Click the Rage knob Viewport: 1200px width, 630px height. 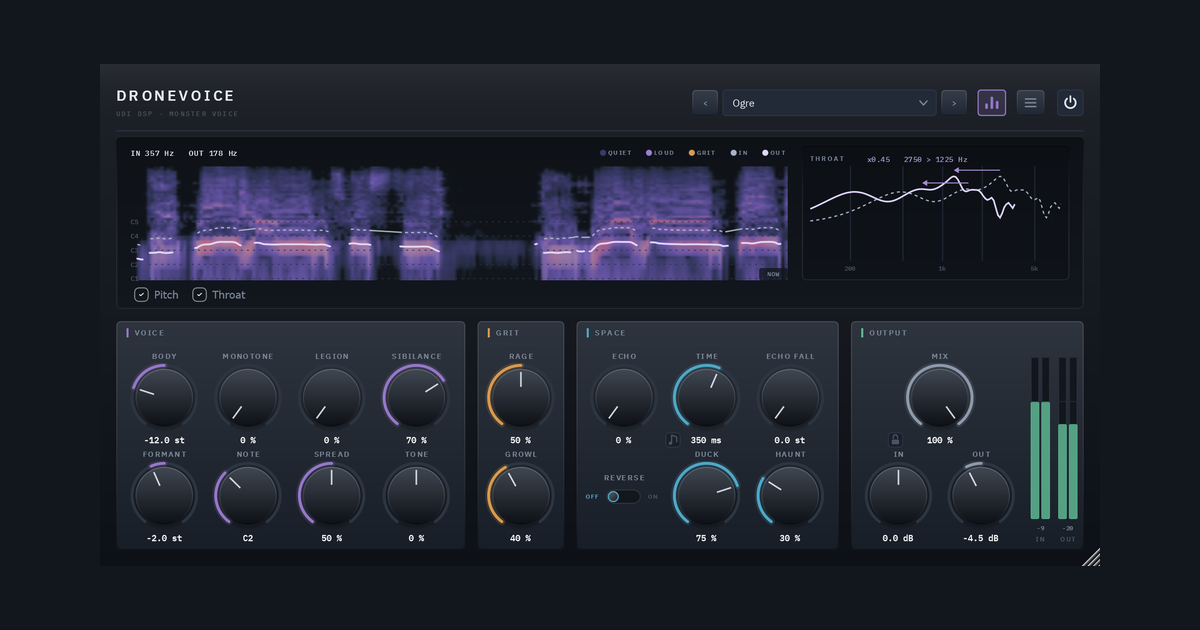pyautogui.click(x=520, y=397)
